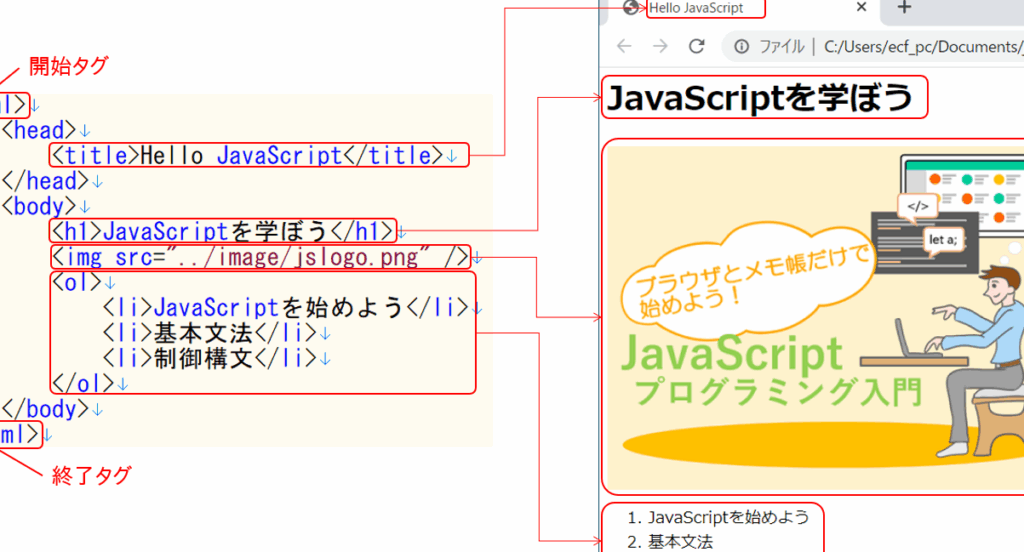Click the site information icon before ファイル

click(741, 46)
